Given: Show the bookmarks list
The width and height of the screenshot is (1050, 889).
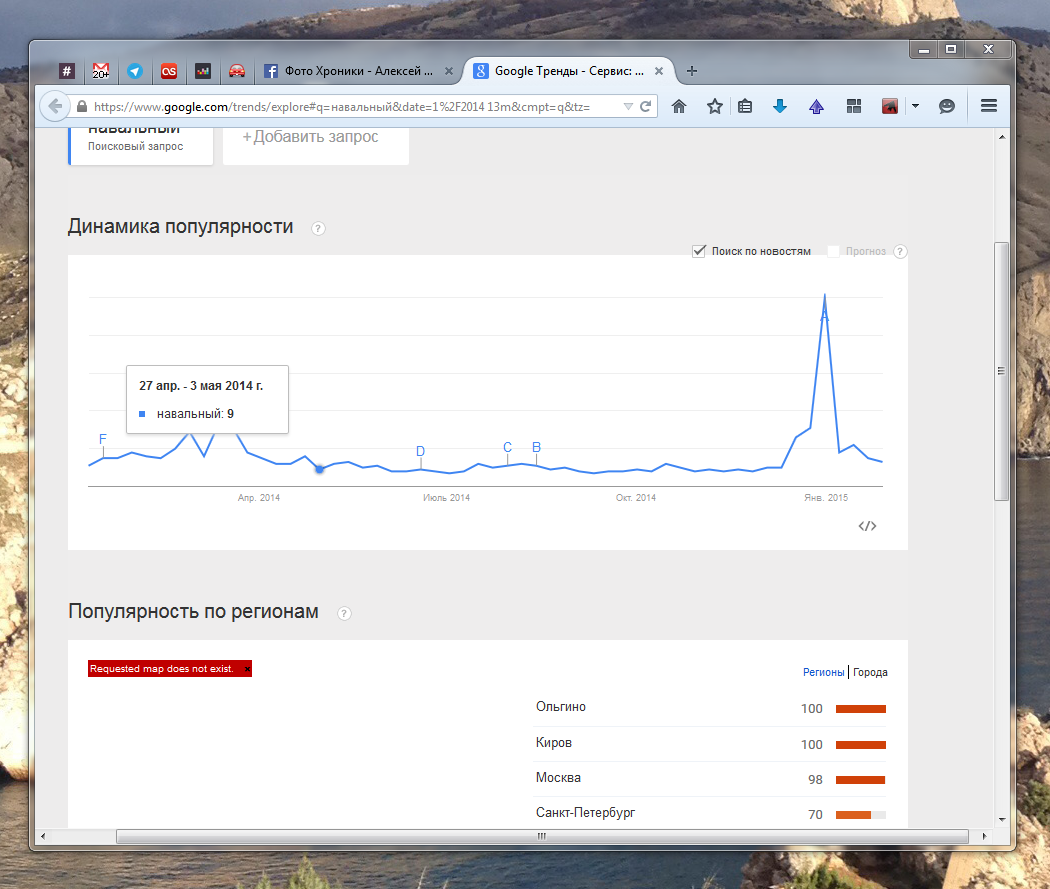Looking at the screenshot, I should 745,106.
